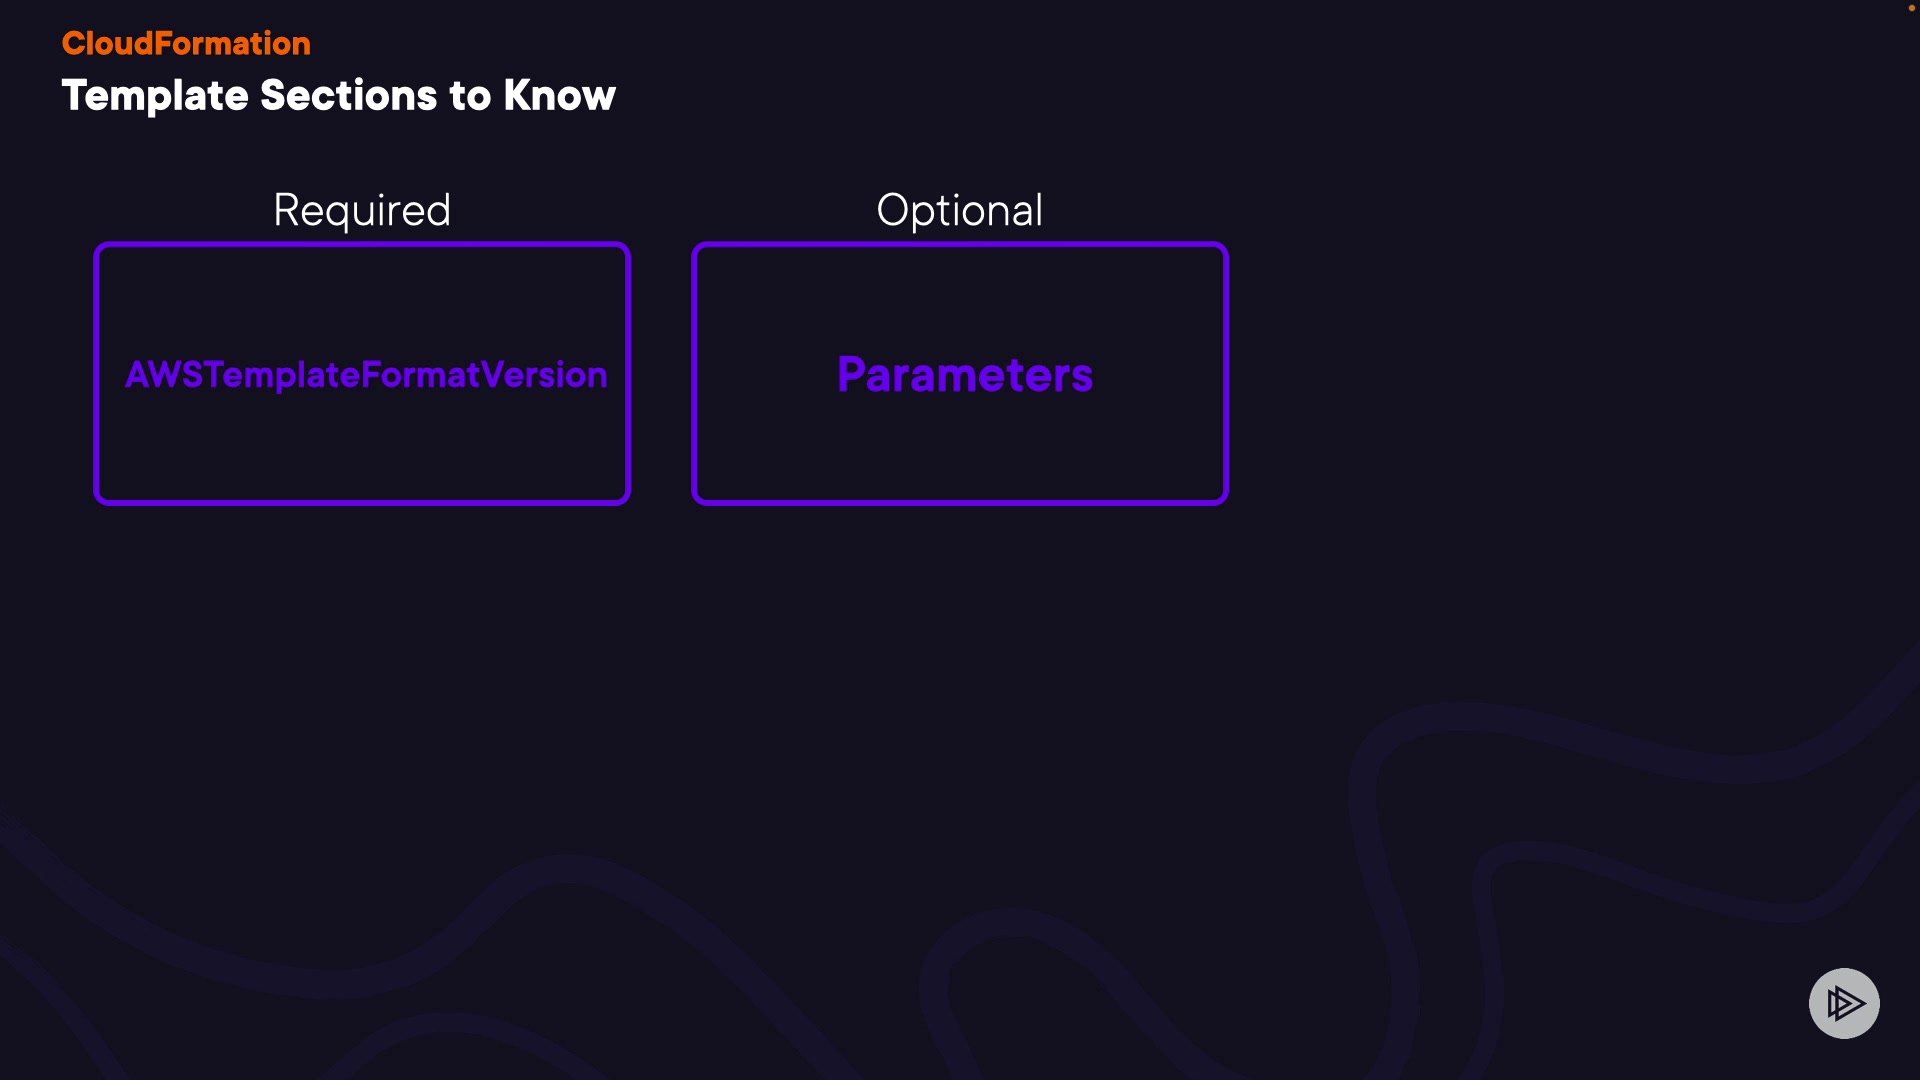This screenshot has height=1080, width=1920.
Task: Click the orange CloudFormation heading
Action: click(186, 43)
